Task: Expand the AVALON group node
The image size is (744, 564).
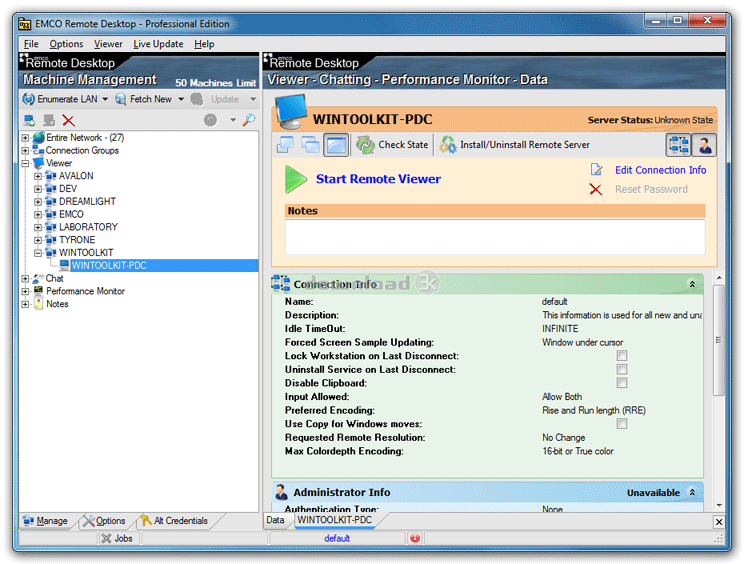Action: [x=38, y=176]
